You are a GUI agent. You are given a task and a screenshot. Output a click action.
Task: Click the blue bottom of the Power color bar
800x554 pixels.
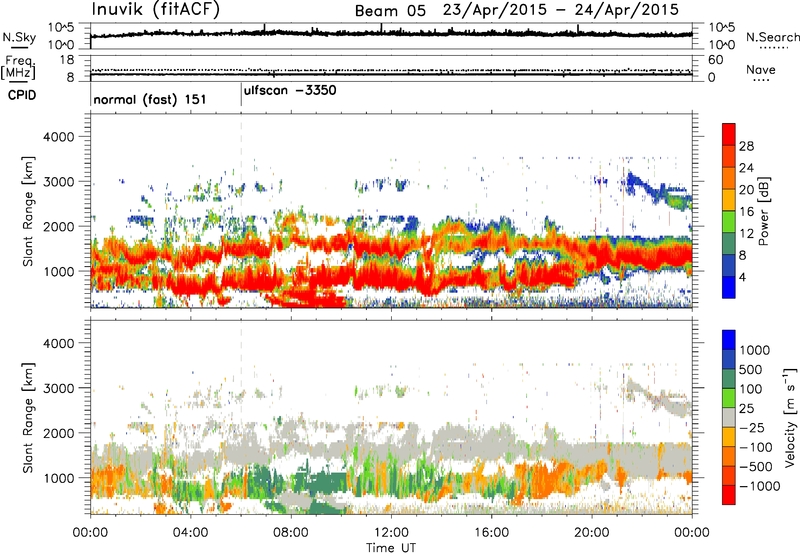pos(729,288)
